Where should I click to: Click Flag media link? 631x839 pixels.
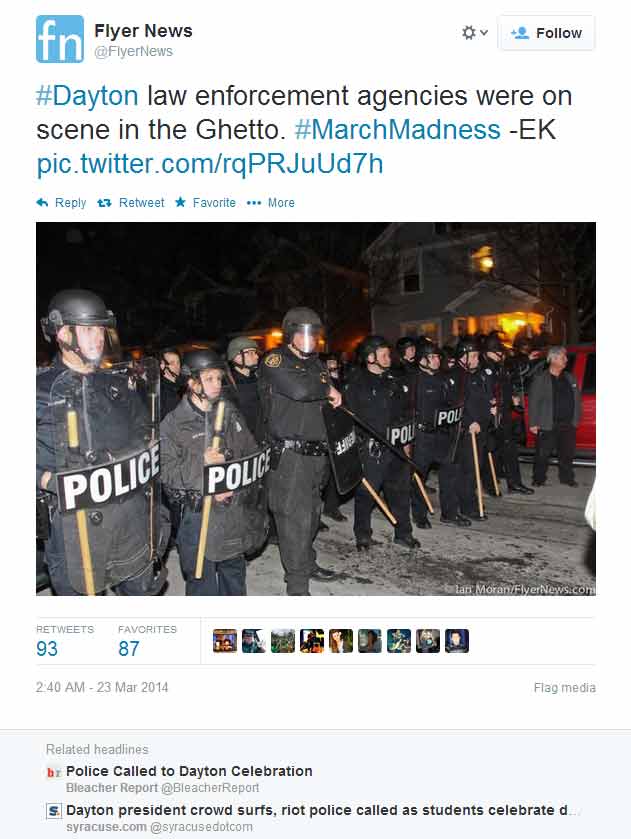565,688
